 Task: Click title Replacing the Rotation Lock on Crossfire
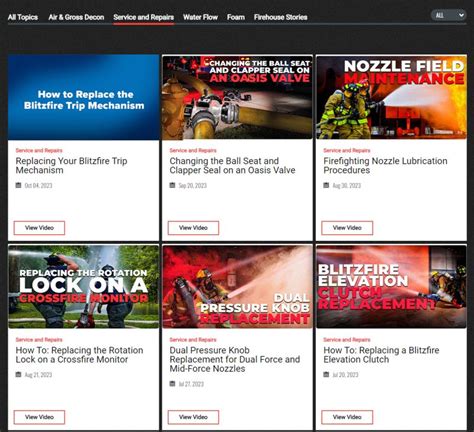pyautogui.click(x=79, y=355)
